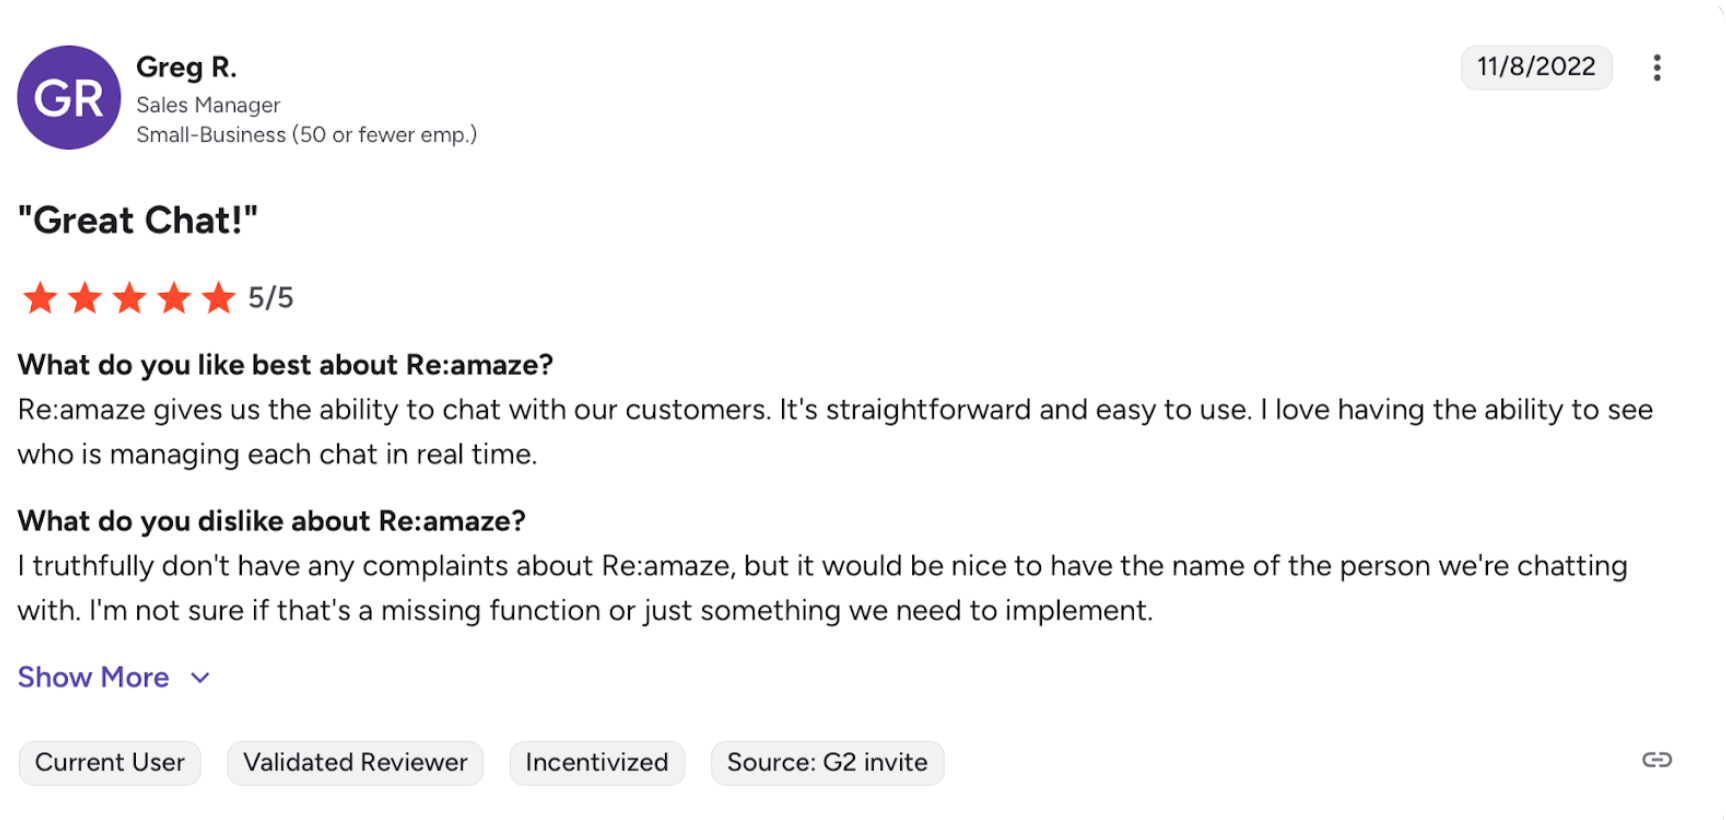Click the 5/5 rating score text

tap(271, 298)
